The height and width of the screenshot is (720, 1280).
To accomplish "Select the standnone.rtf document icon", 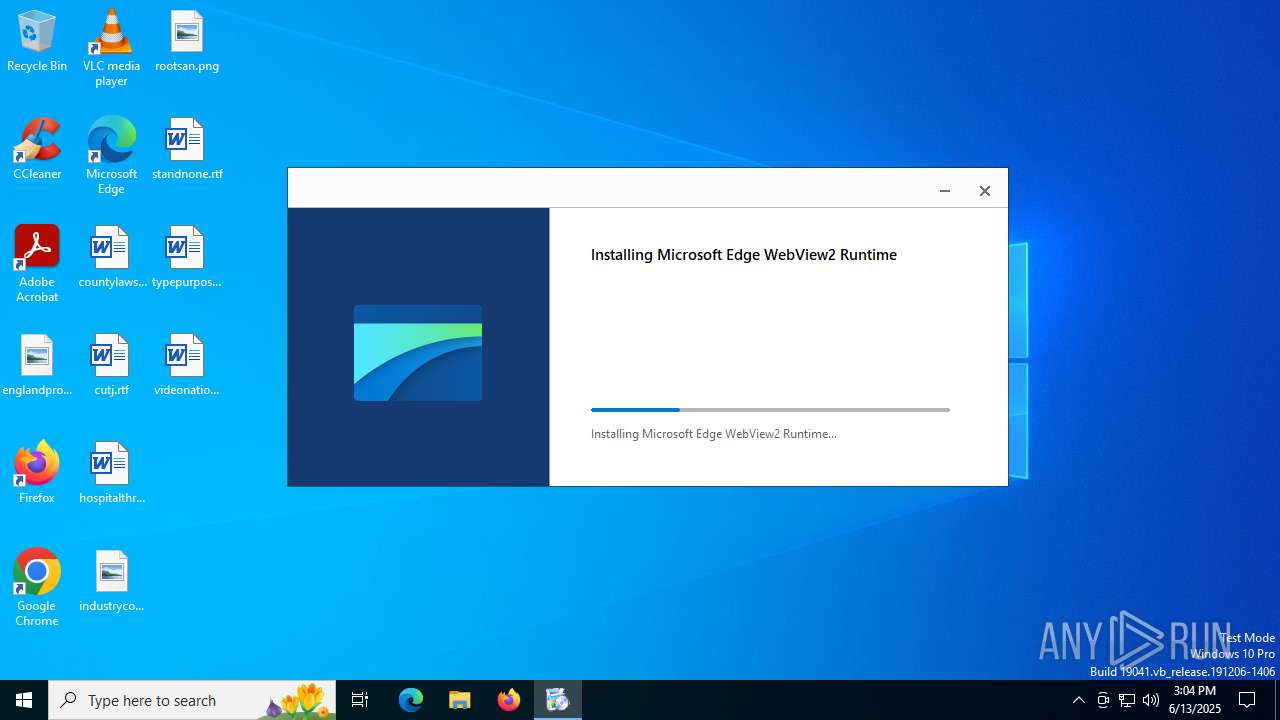I will point(187,150).
